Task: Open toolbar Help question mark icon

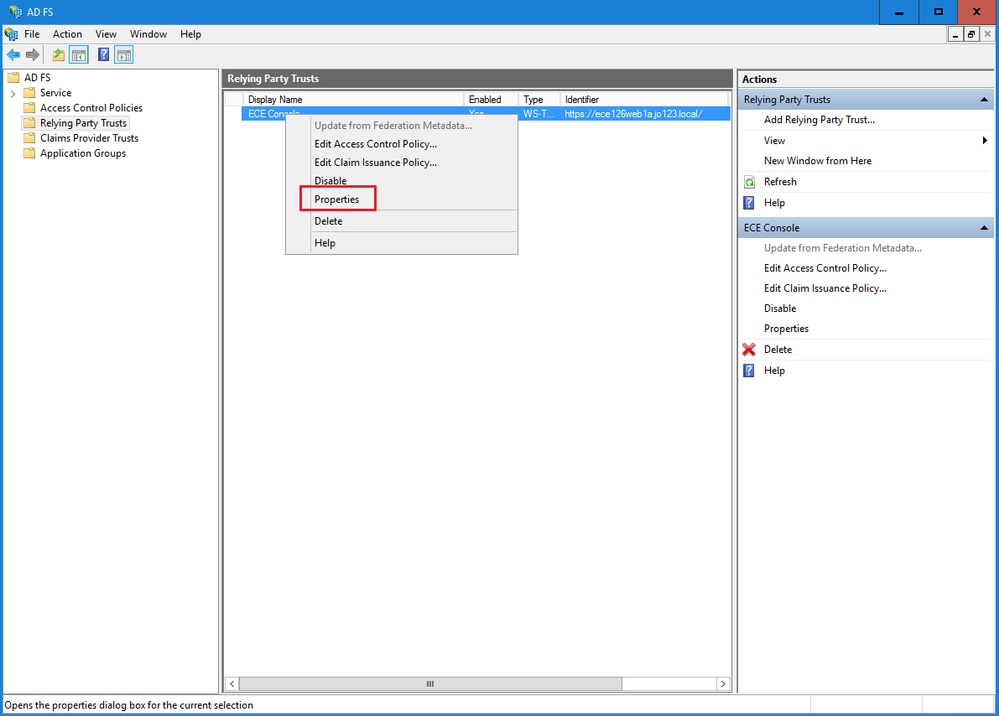Action: pyautogui.click(x=103, y=55)
